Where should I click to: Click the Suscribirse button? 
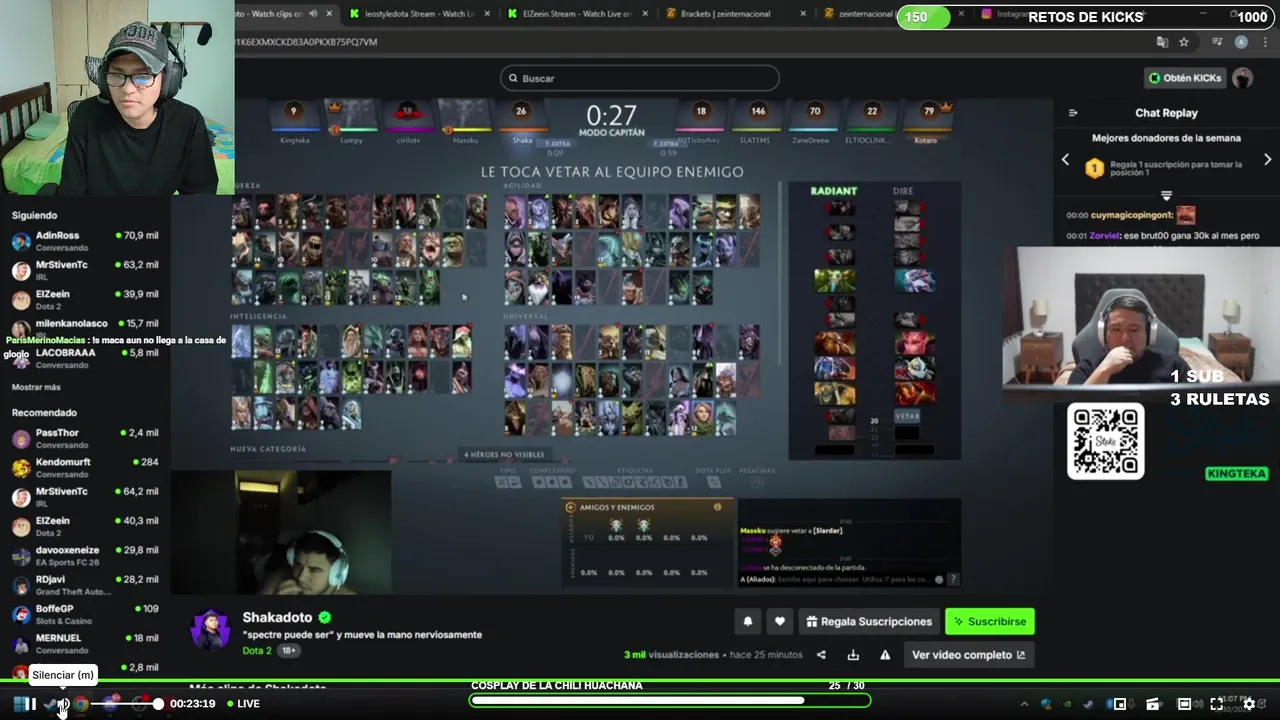click(x=990, y=621)
